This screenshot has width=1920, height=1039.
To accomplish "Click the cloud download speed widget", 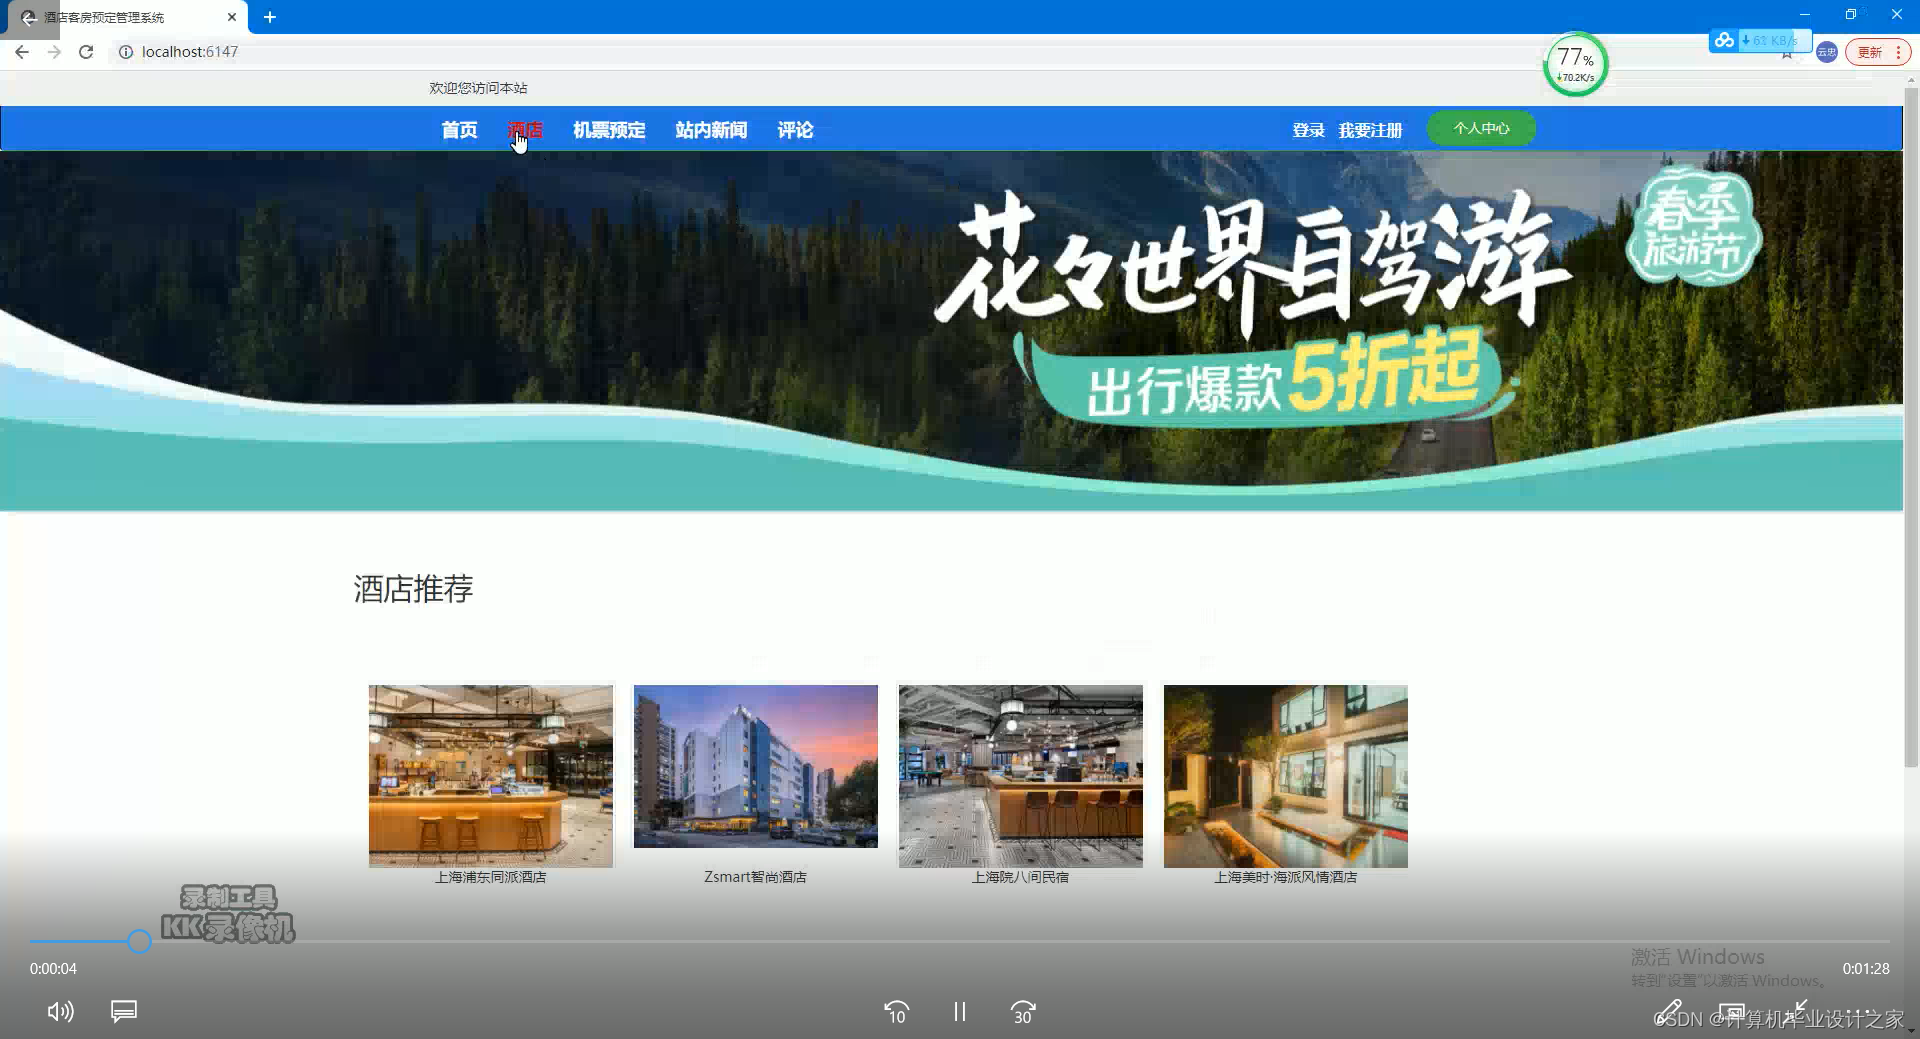I will [x=1760, y=40].
